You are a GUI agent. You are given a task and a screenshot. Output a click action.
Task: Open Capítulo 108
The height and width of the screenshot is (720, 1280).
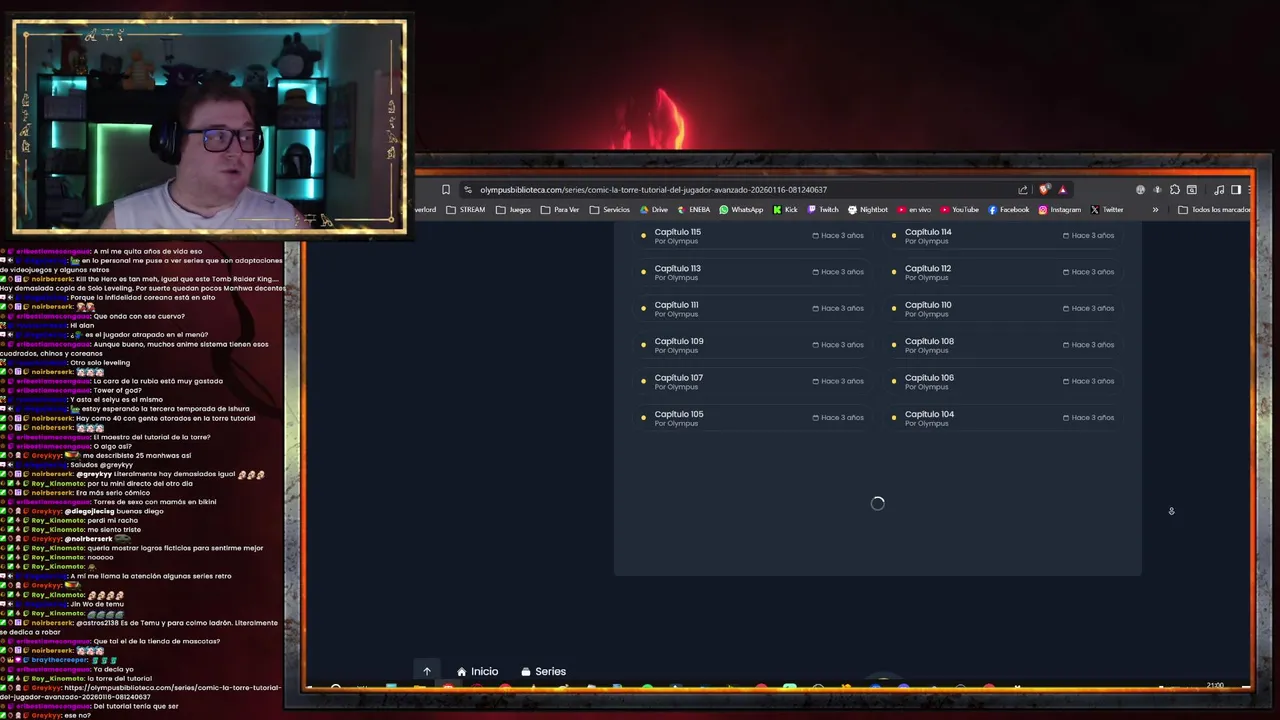(1003, 345)
